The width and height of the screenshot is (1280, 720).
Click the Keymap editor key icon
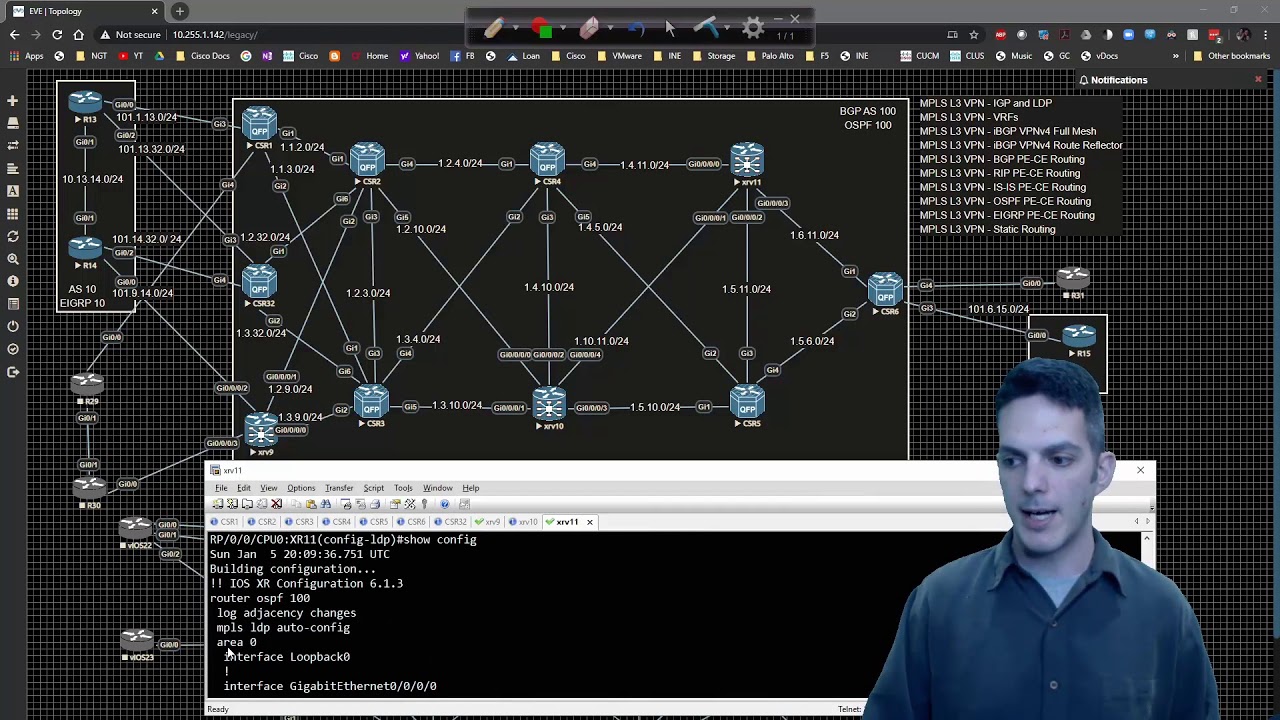click(424, 504)
